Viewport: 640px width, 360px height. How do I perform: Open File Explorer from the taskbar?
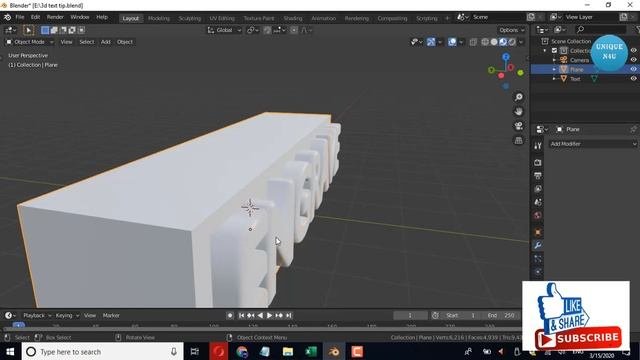[x=288, y=351]
